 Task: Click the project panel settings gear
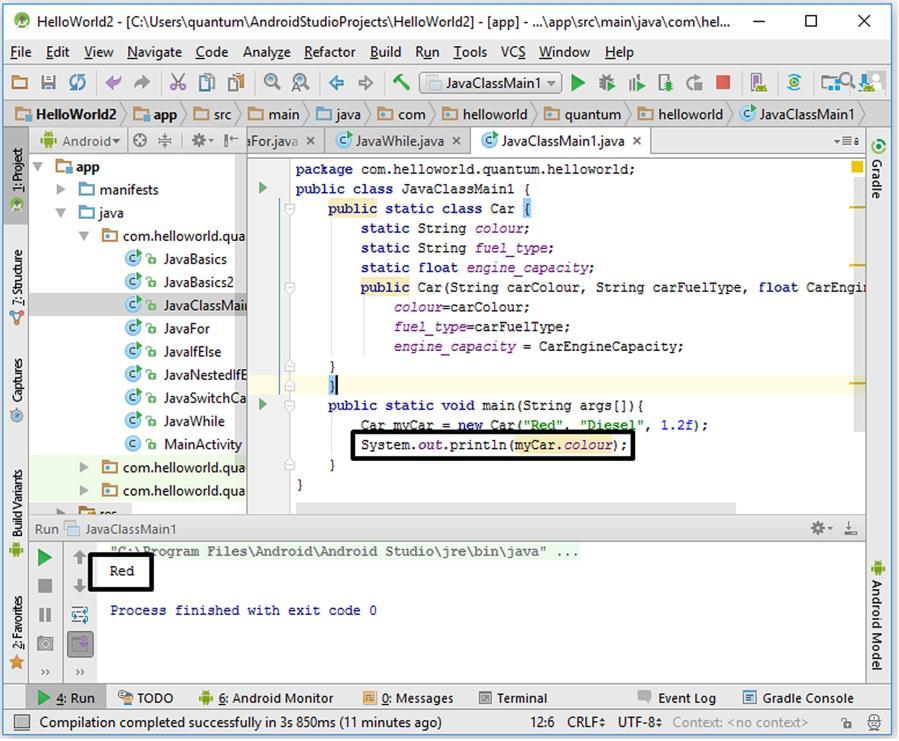coord(199,141)
